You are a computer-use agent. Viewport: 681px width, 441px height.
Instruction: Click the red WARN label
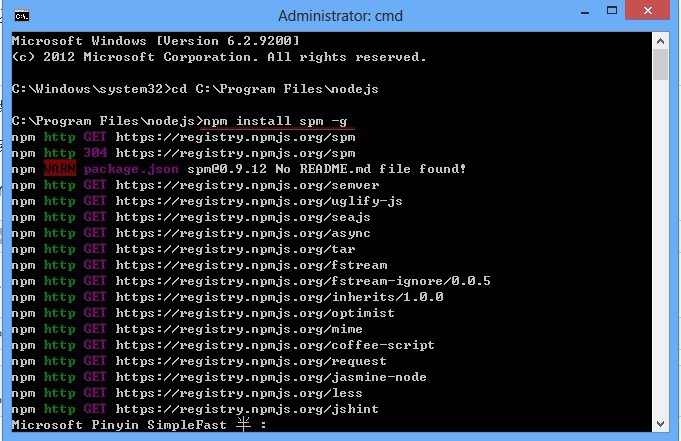[x=60, y=169]
